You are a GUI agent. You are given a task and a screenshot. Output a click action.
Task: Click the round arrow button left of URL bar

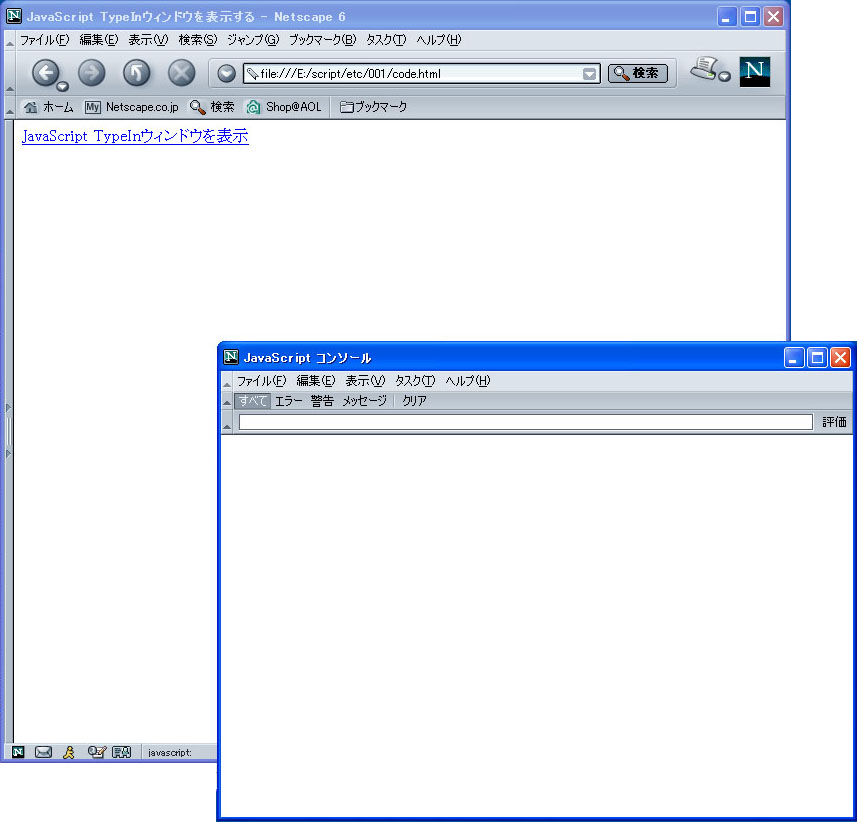[x=226, y=74]
